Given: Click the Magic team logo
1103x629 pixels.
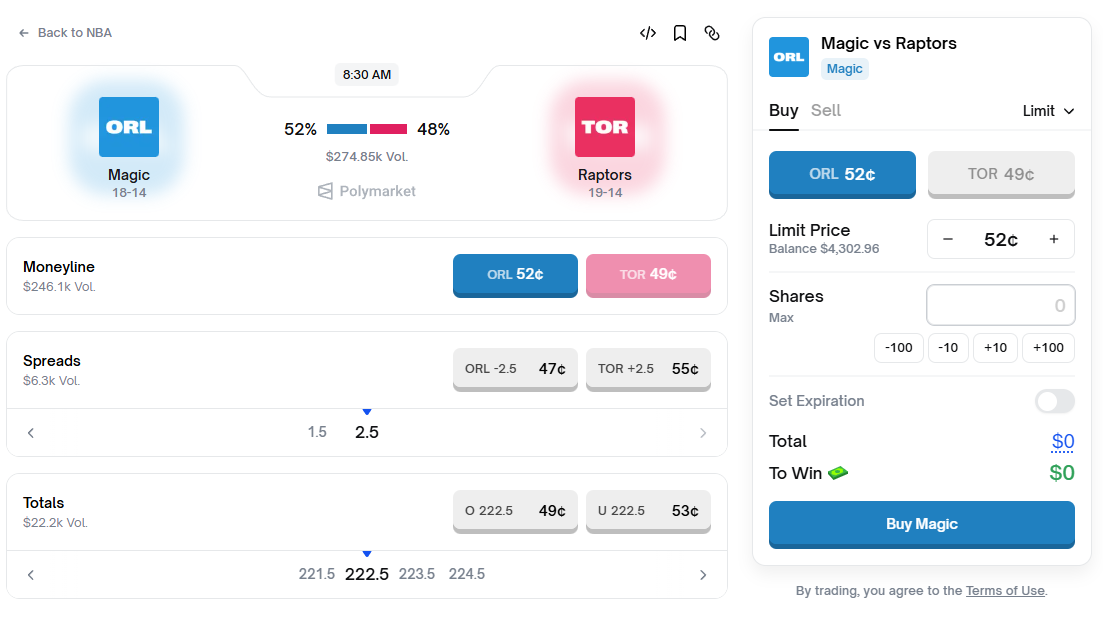Looking at the screenshot, I should [x=128, y=127].
